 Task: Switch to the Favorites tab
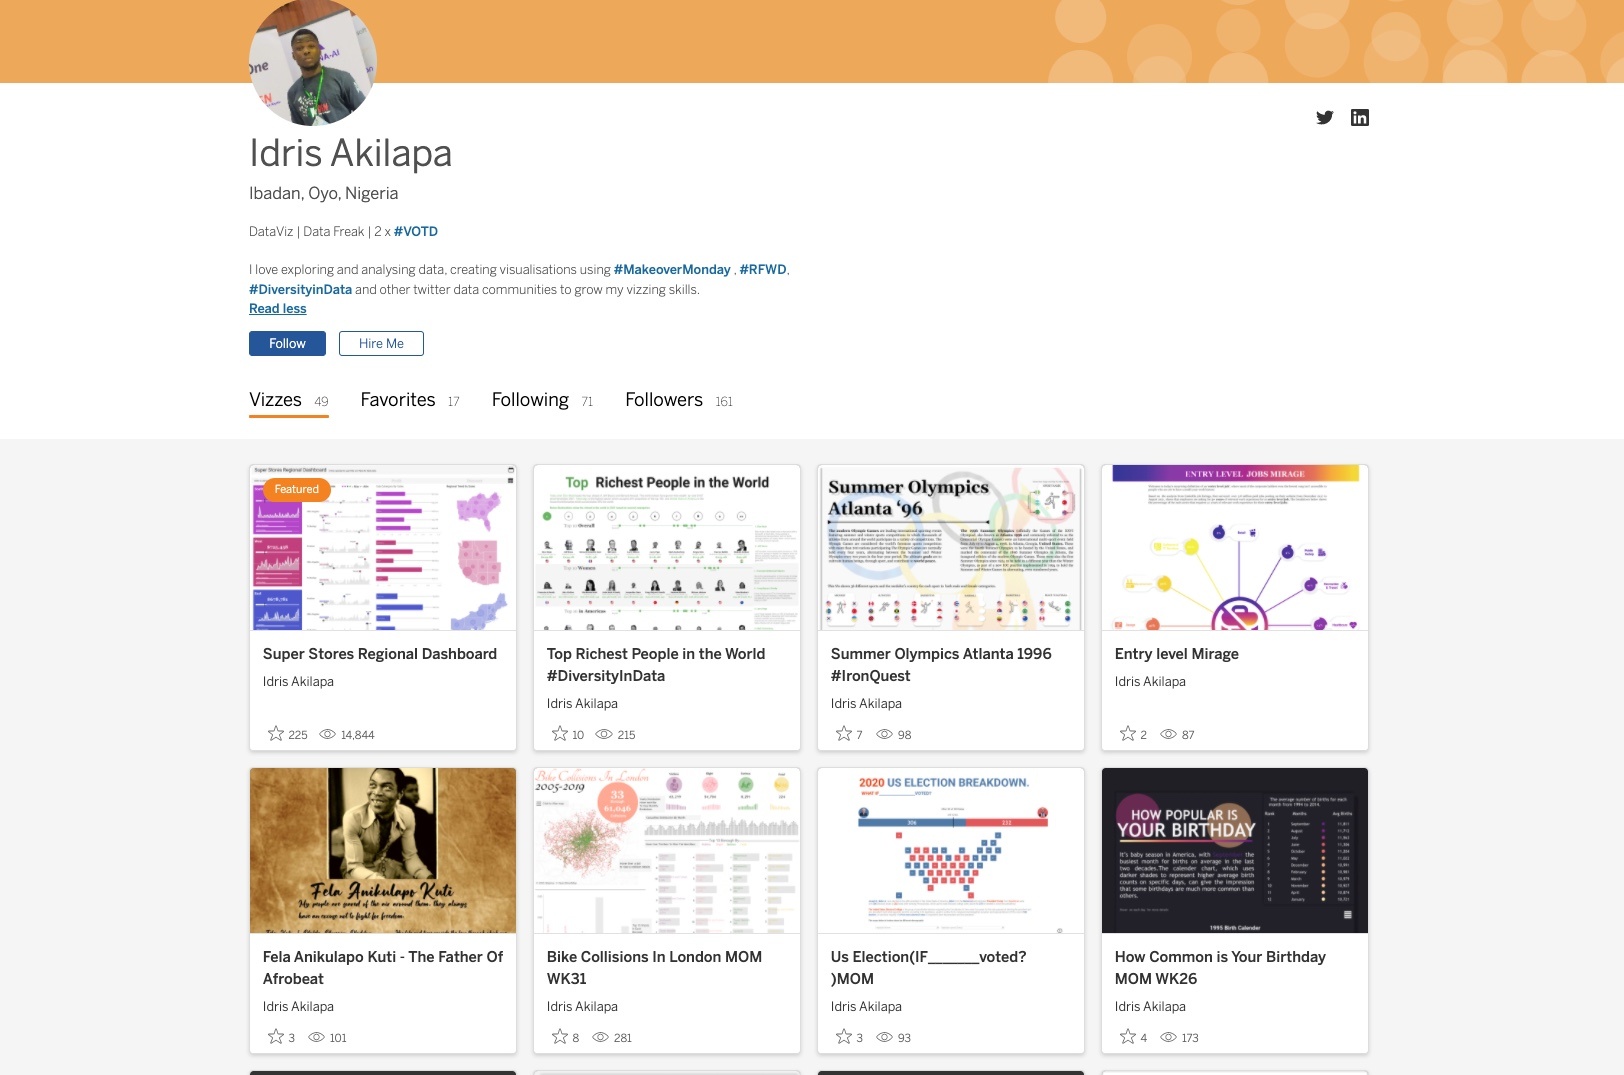coord(398,400)
